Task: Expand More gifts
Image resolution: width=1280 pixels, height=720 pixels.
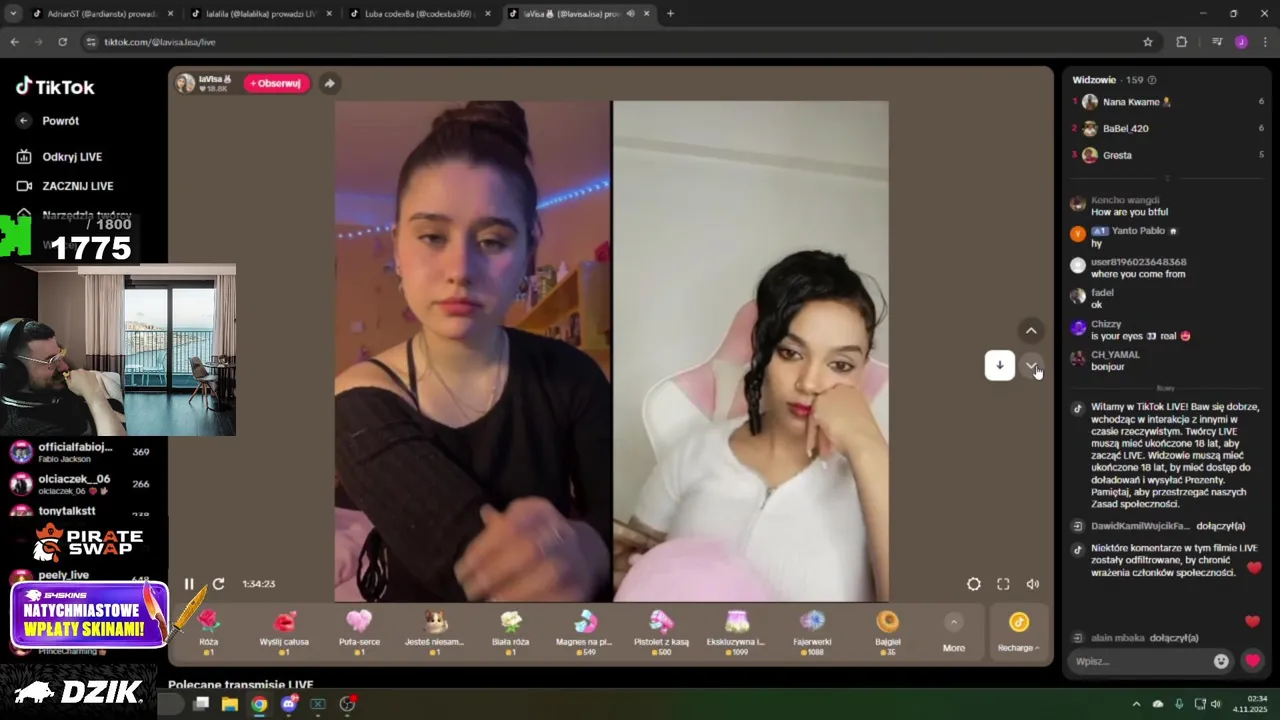Action: pos(954,633)
